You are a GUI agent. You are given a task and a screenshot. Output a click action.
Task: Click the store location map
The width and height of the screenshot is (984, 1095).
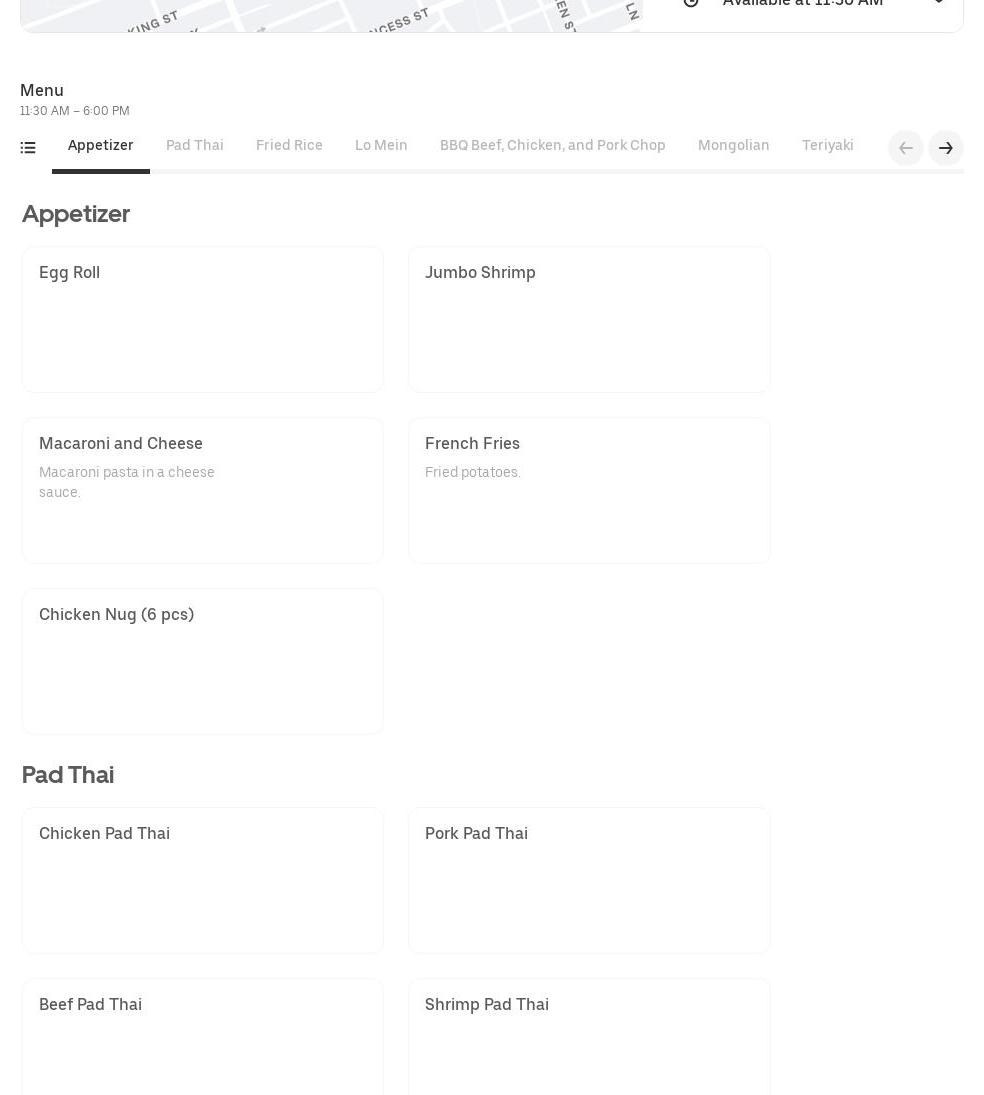pyautogui.click(x=331, y=15)
